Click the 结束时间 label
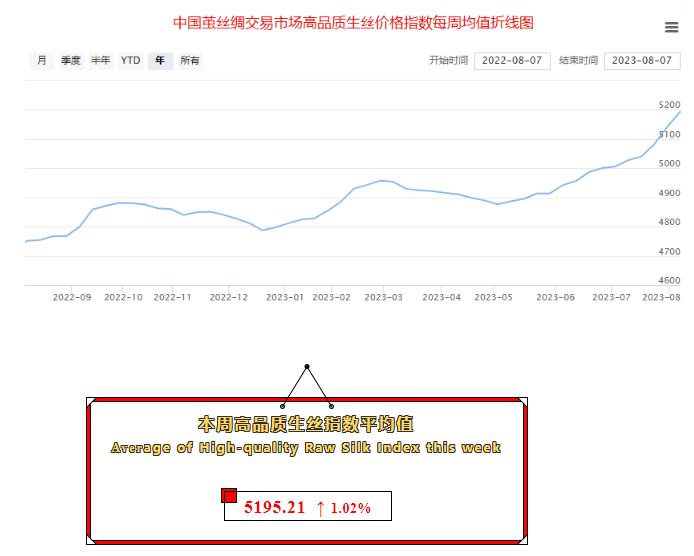The height and width of the screenshot is (556, 694). point(578,61)
